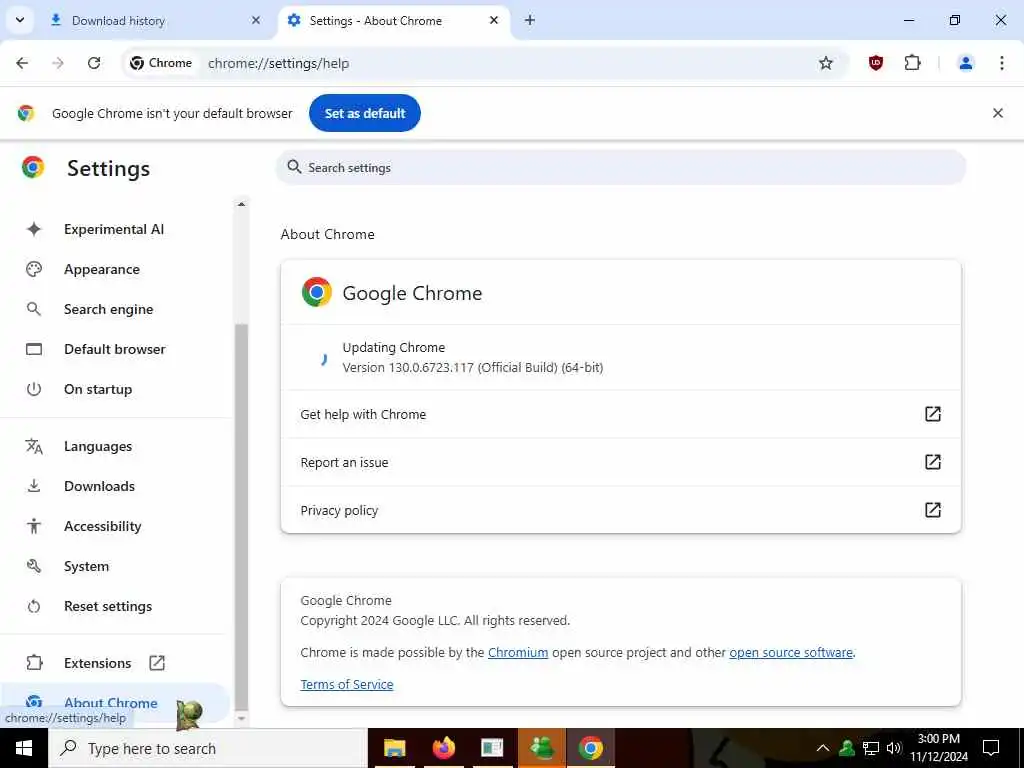The image size is (1024, 768).
Task: Open Default browser settings
Action: point(115,349)
